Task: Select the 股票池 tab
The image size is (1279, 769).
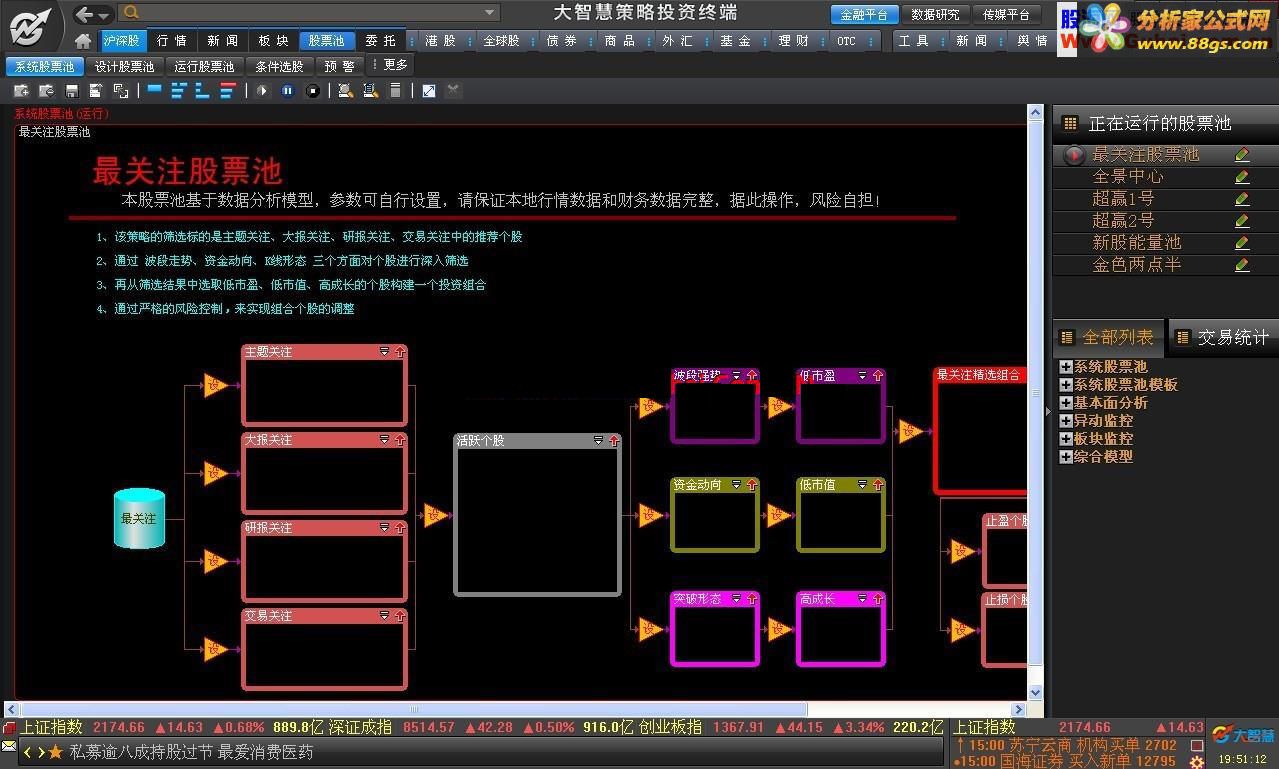Action: click(326, 41)
